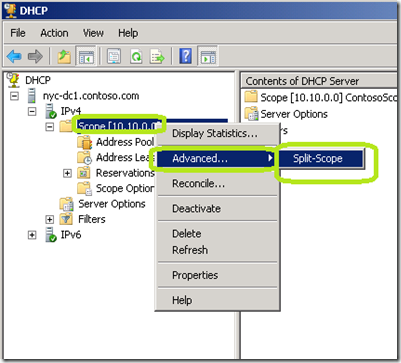Screen dimensions: 401x363
Task: Click Deactivate in the context menu
Action: 217,209
